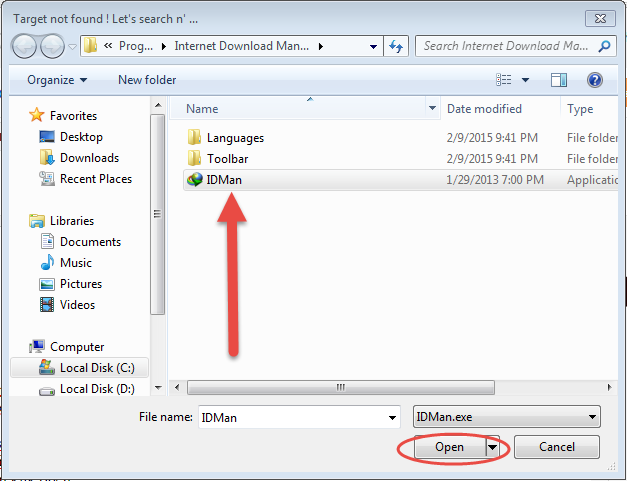The width and height of the screenshot is (627, 481).
Task: Click horizontal scrollbar right arrow
Action: click(x=609, y=387)
